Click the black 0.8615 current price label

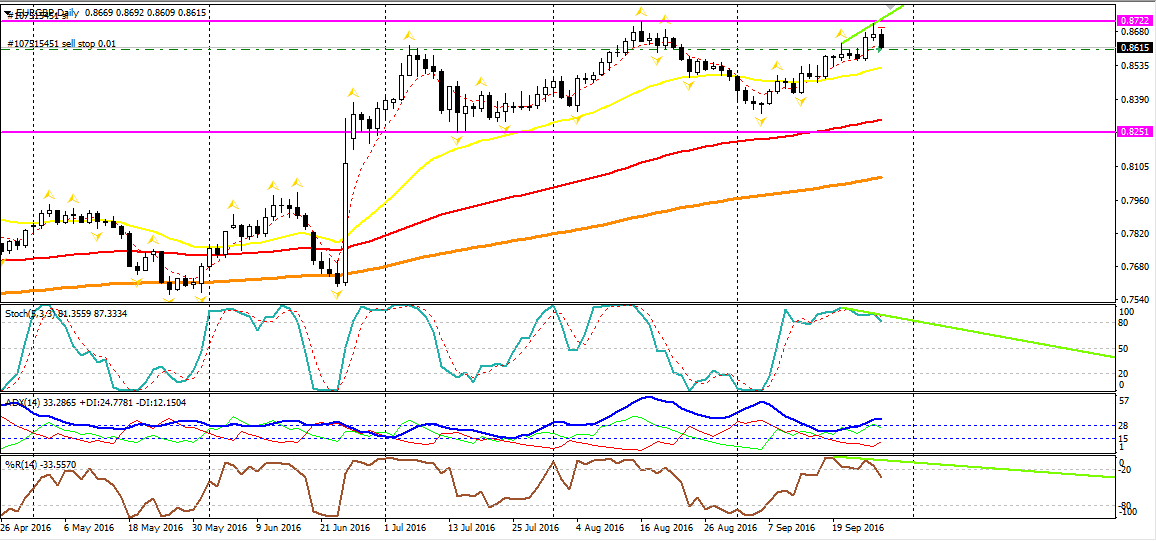(x=1136, y=48)
